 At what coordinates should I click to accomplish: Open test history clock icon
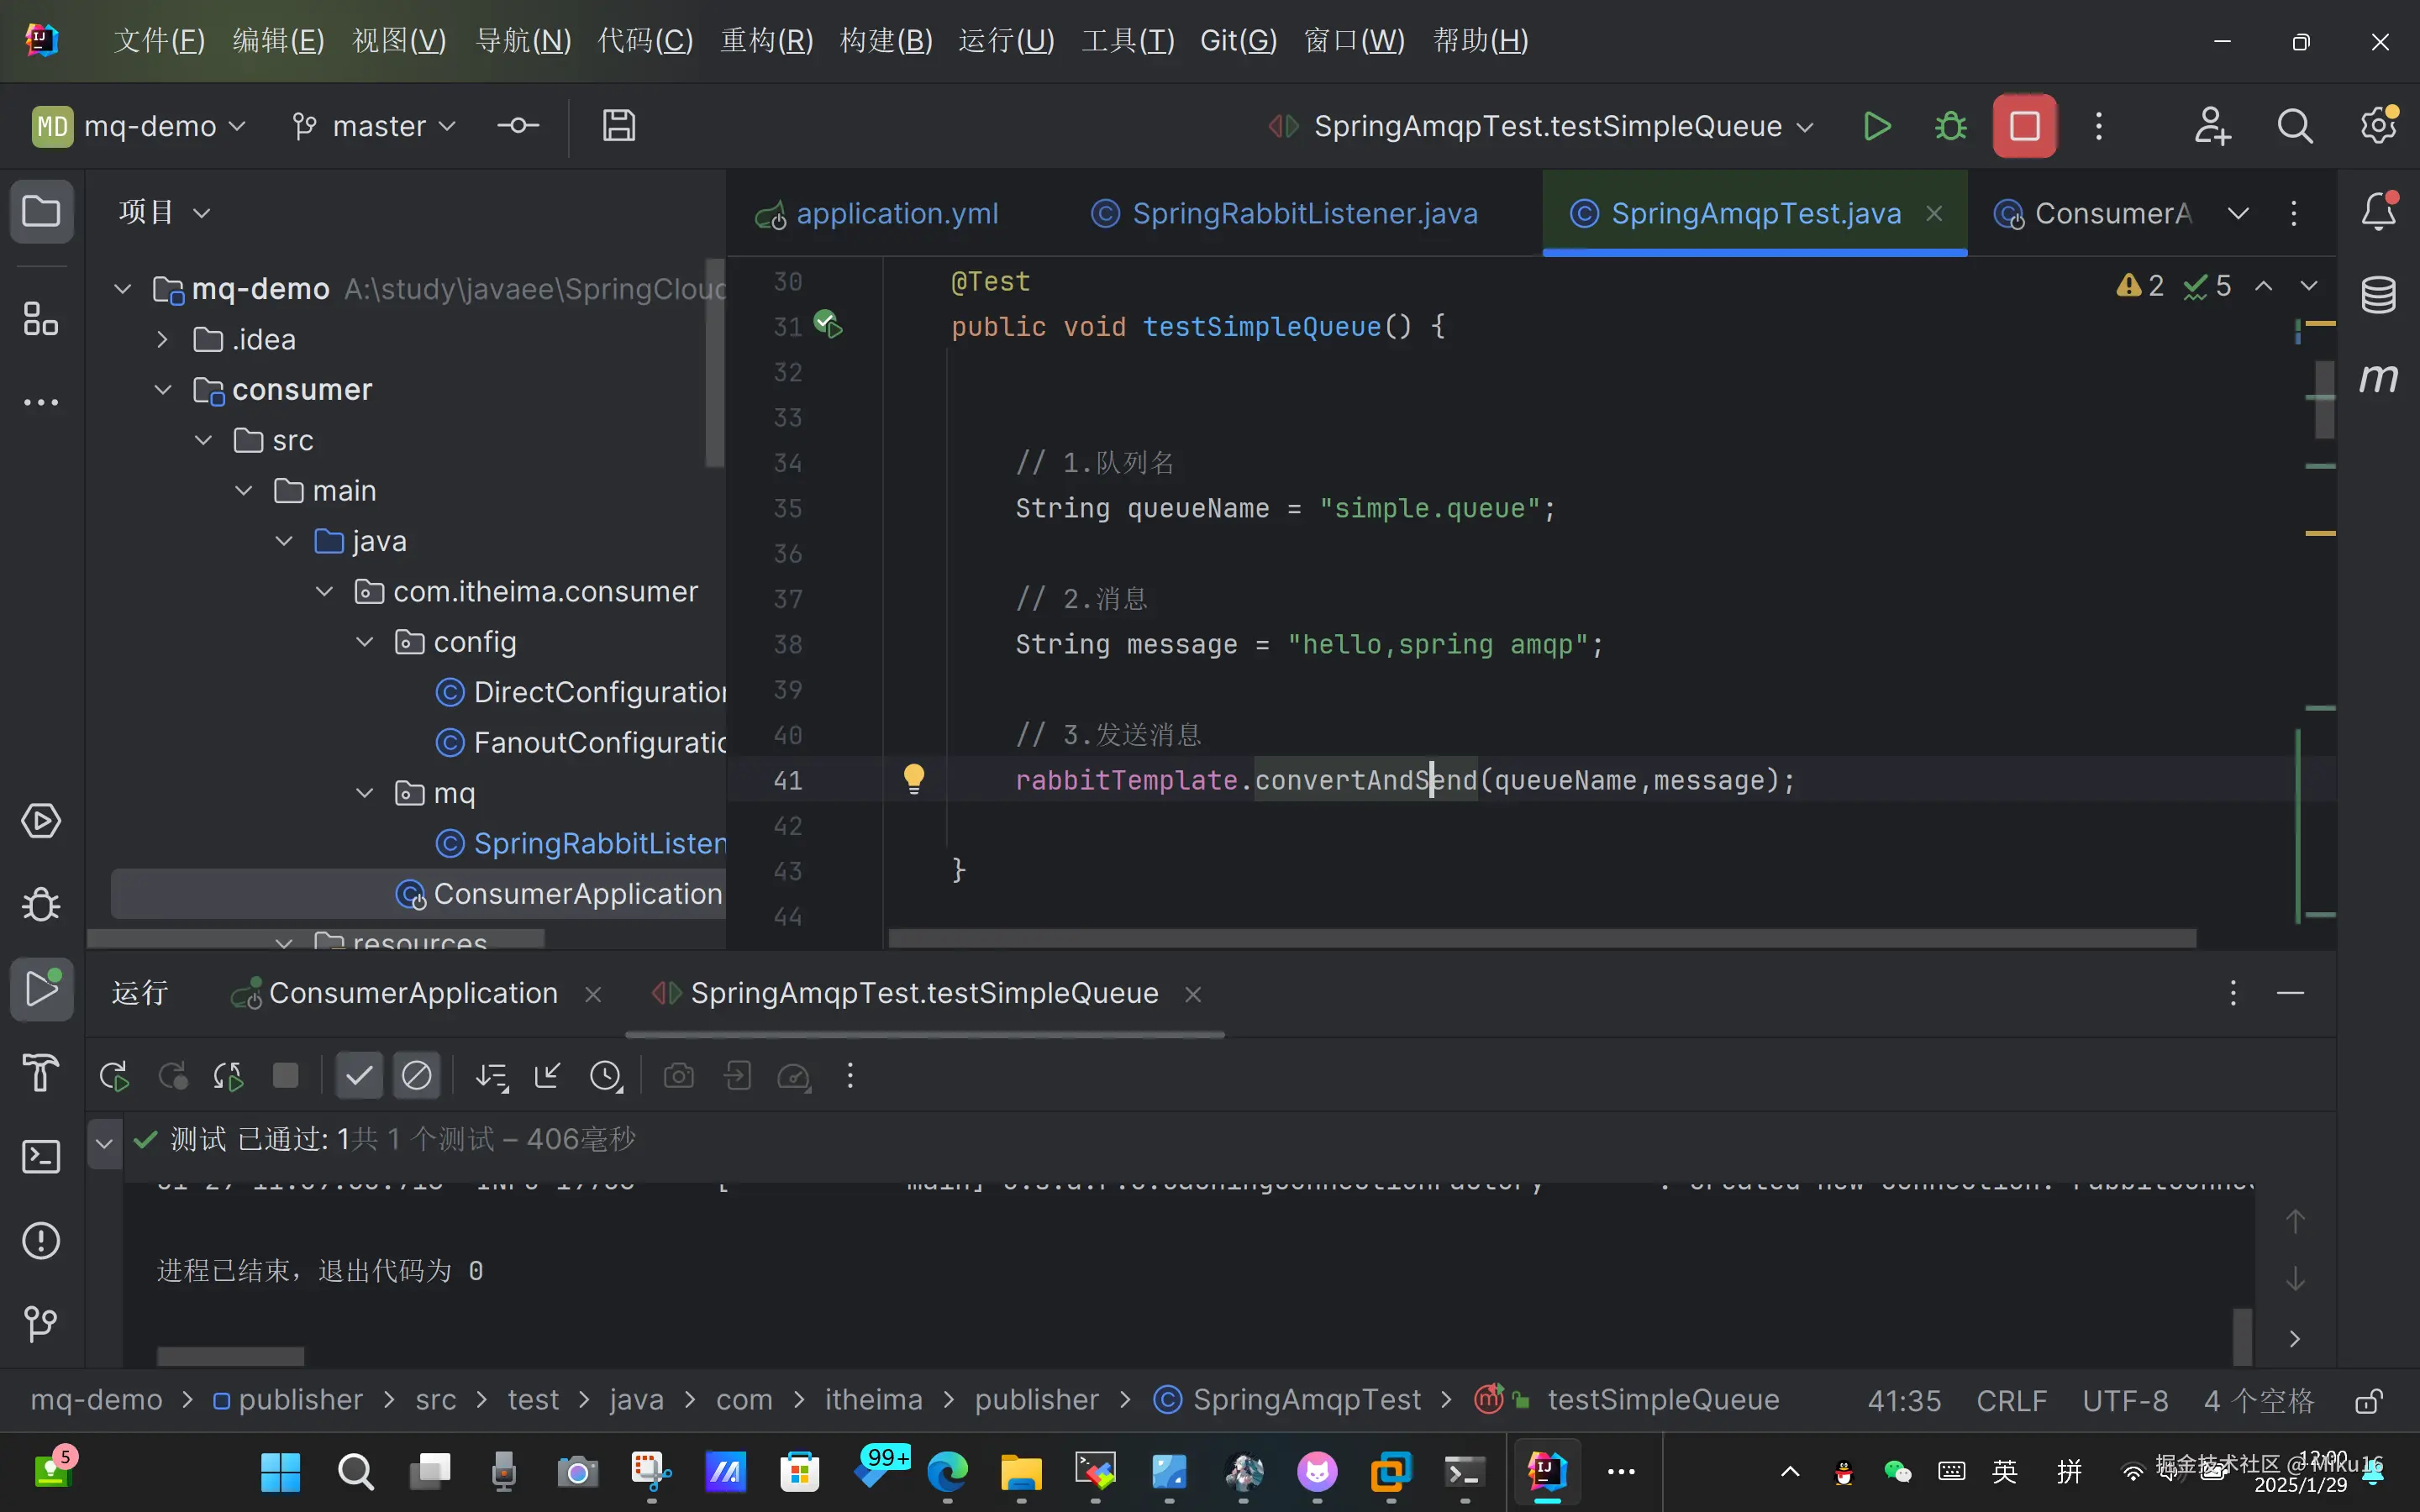[606, 1076]
